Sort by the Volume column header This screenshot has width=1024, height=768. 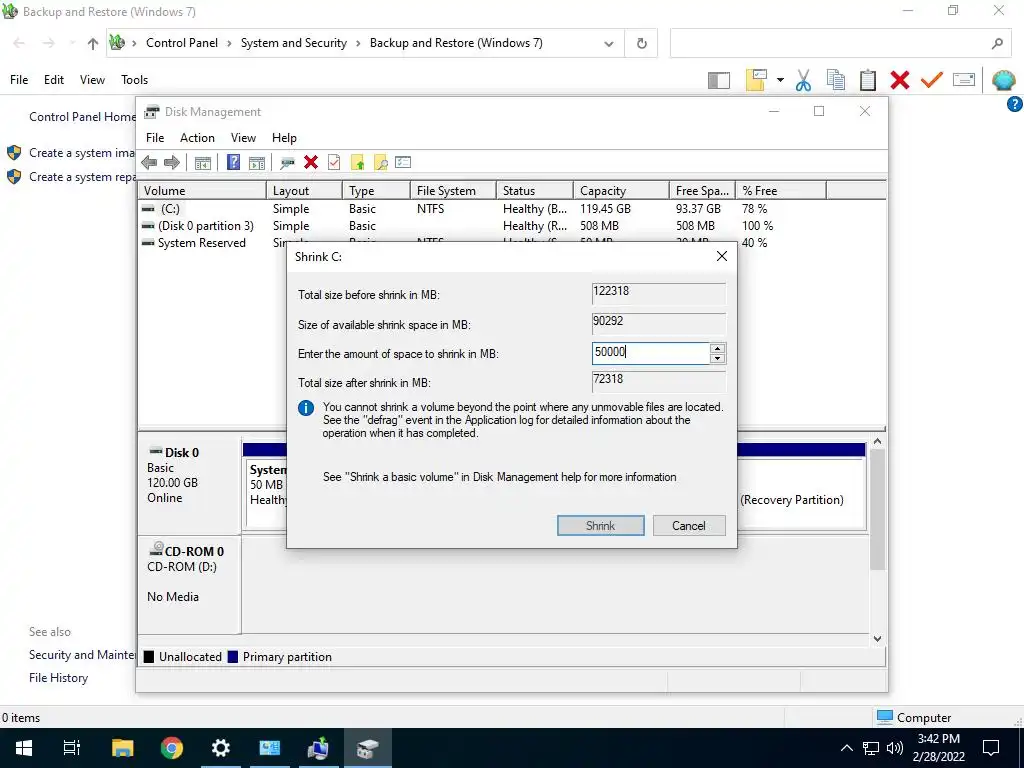tap(202, 191)
